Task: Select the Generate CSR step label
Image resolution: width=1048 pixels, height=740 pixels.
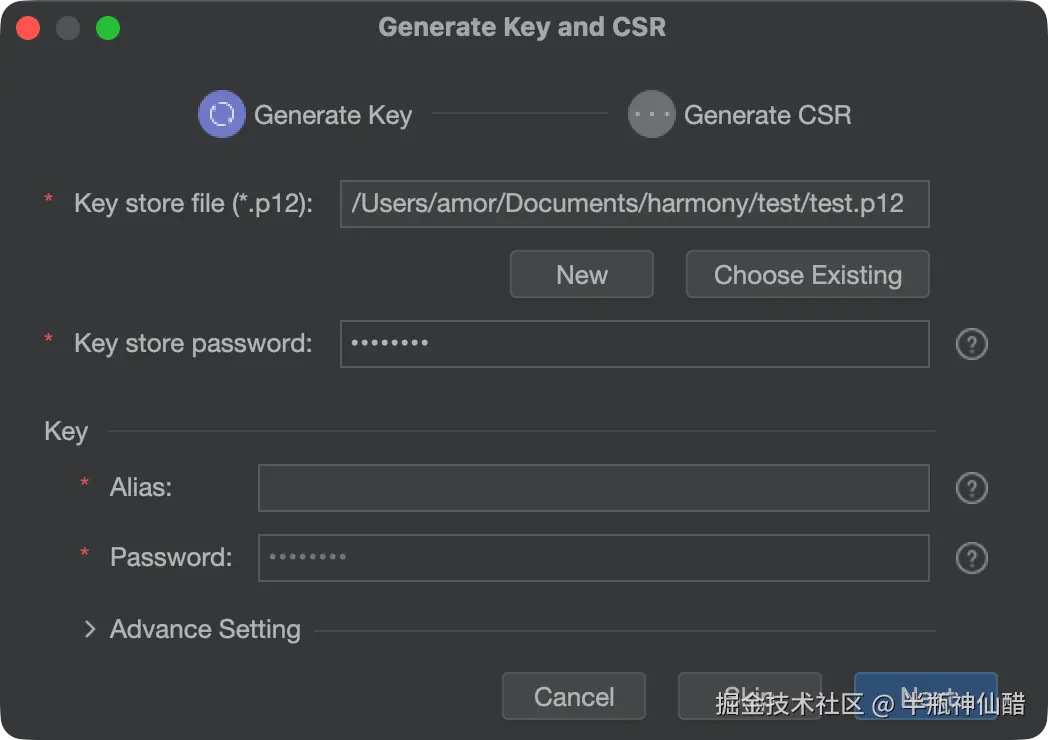Action: (767, 115)
